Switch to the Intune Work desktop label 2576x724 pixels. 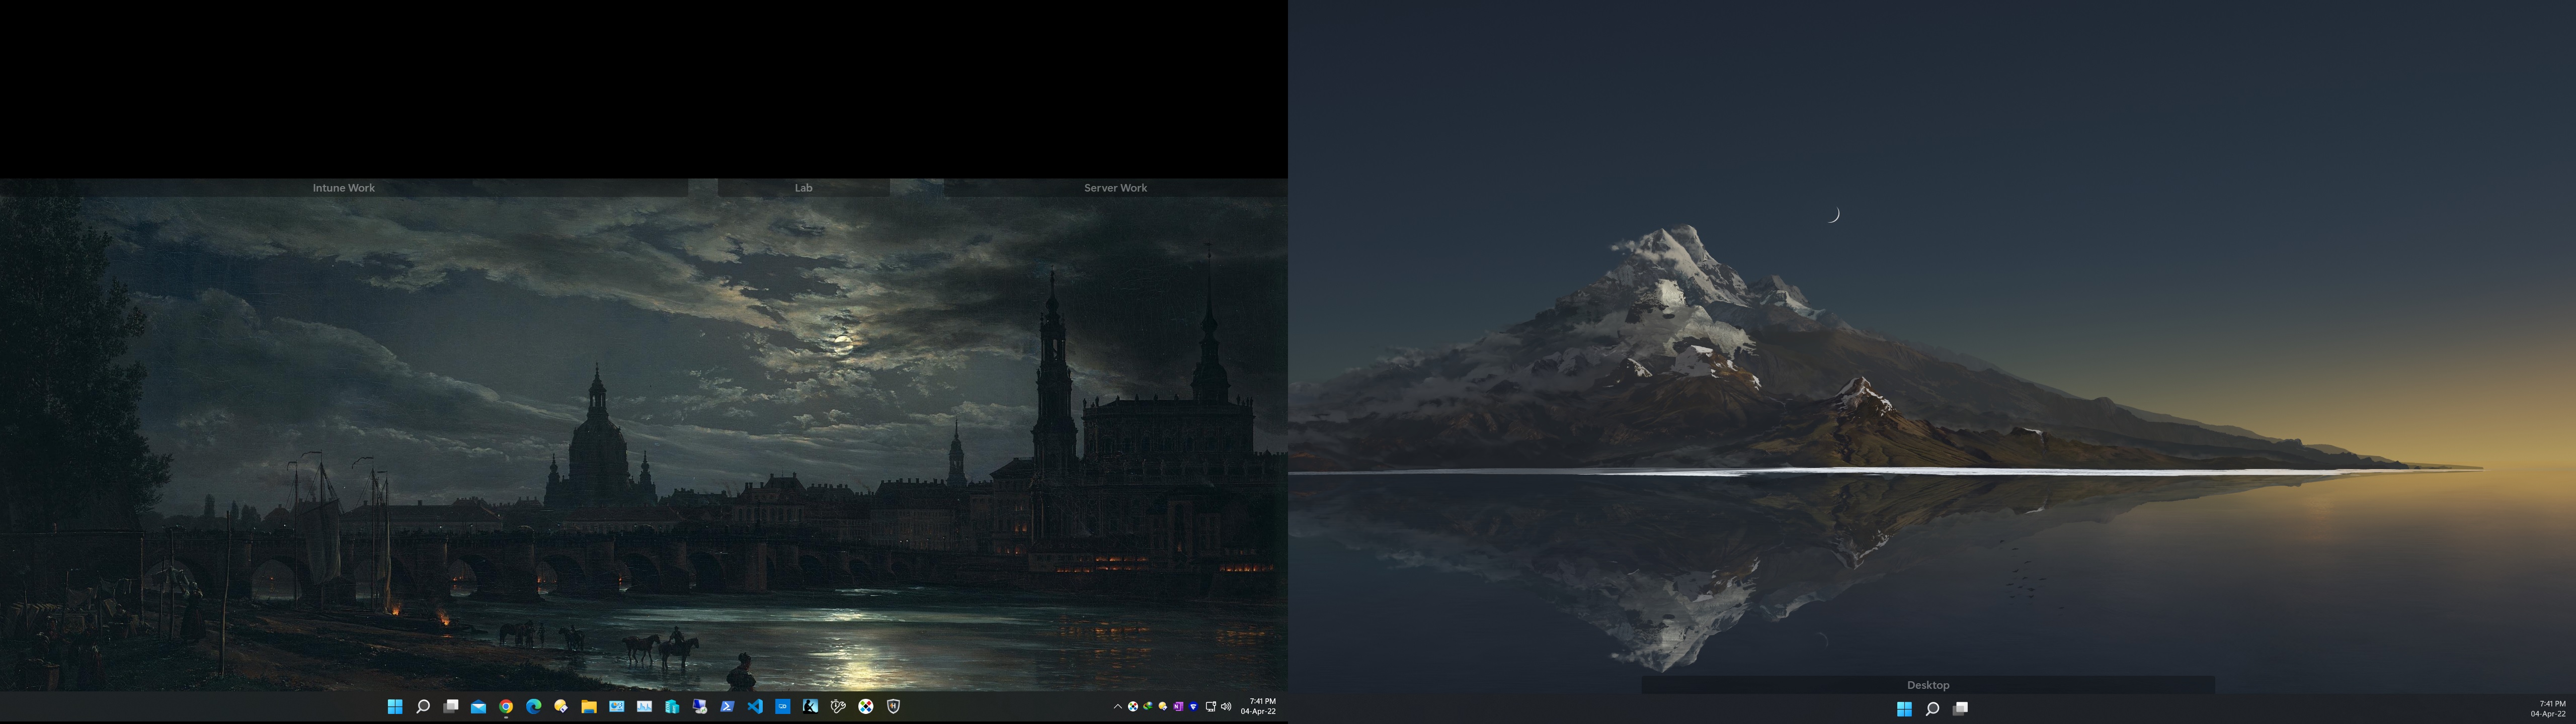(343, 188)
